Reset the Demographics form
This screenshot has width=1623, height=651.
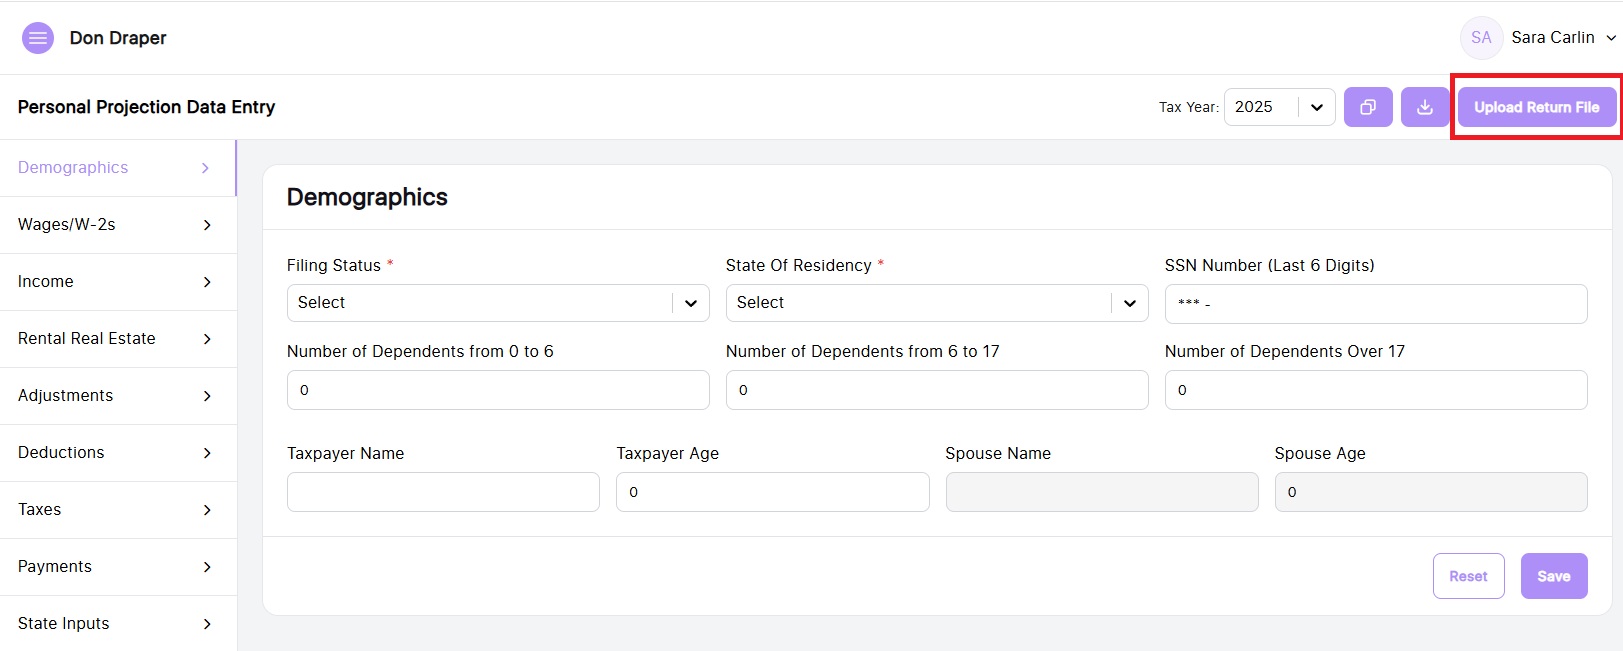[x=1468, y=576]
